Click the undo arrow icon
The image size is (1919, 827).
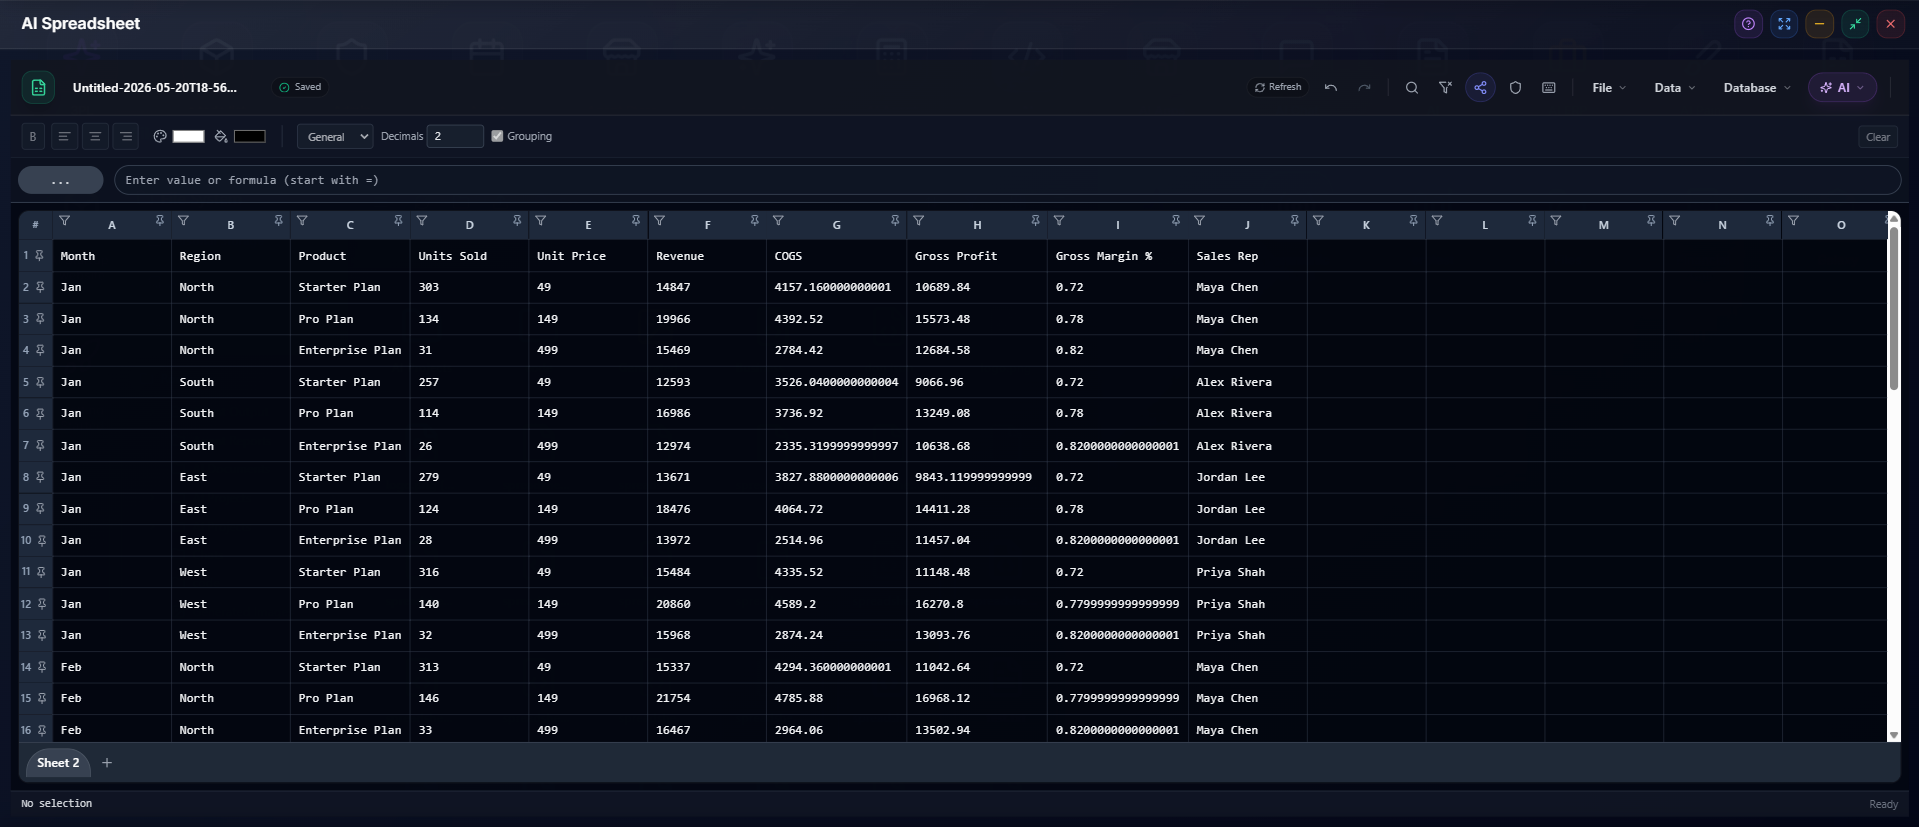pyautogui.click(x=1330, y=88)
